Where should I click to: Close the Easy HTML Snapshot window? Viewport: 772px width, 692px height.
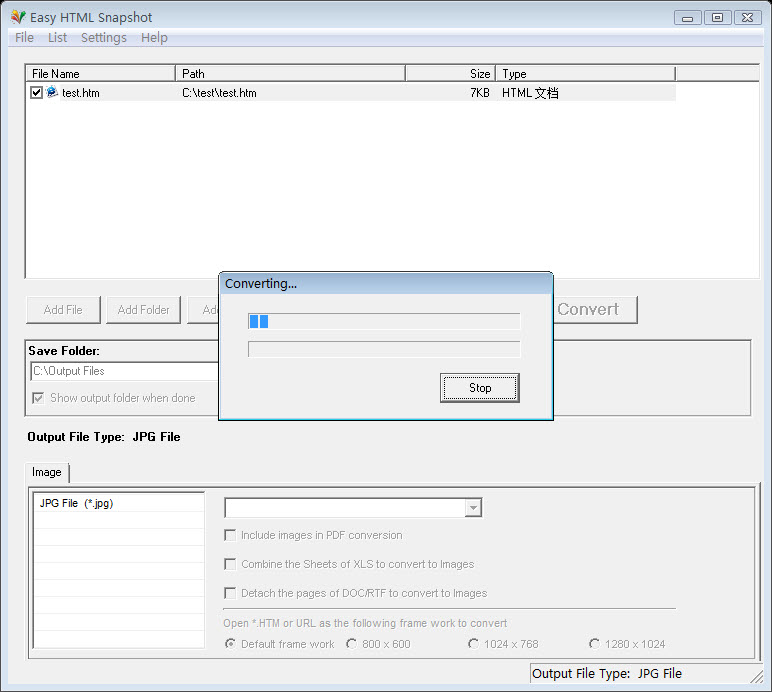(747, 18)
